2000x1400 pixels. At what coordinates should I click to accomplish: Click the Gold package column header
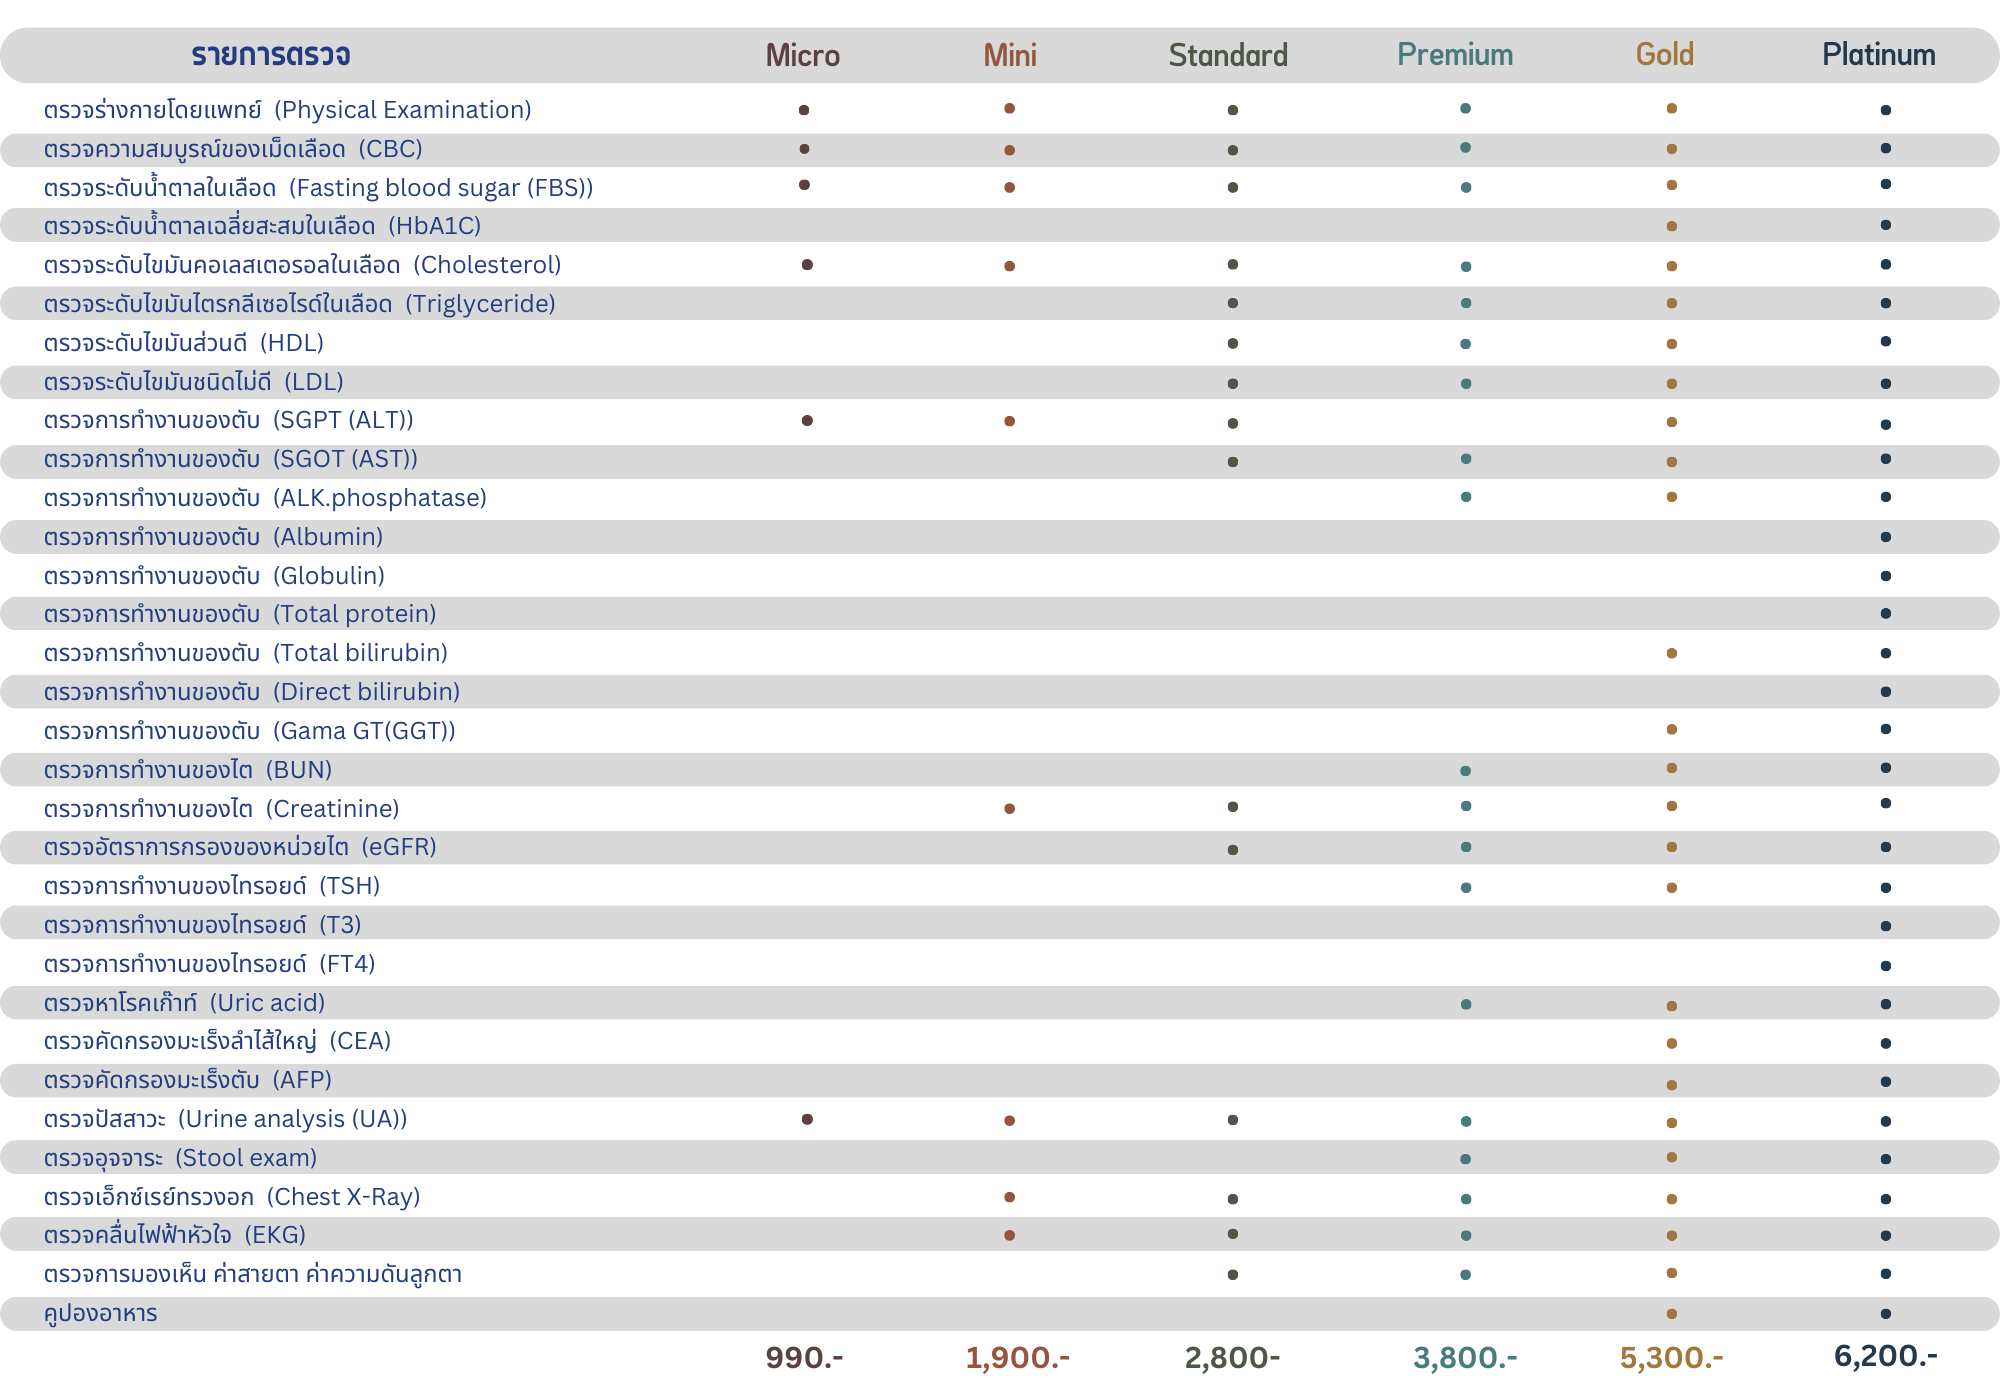pyautogui.click(x=1665, y=55)
